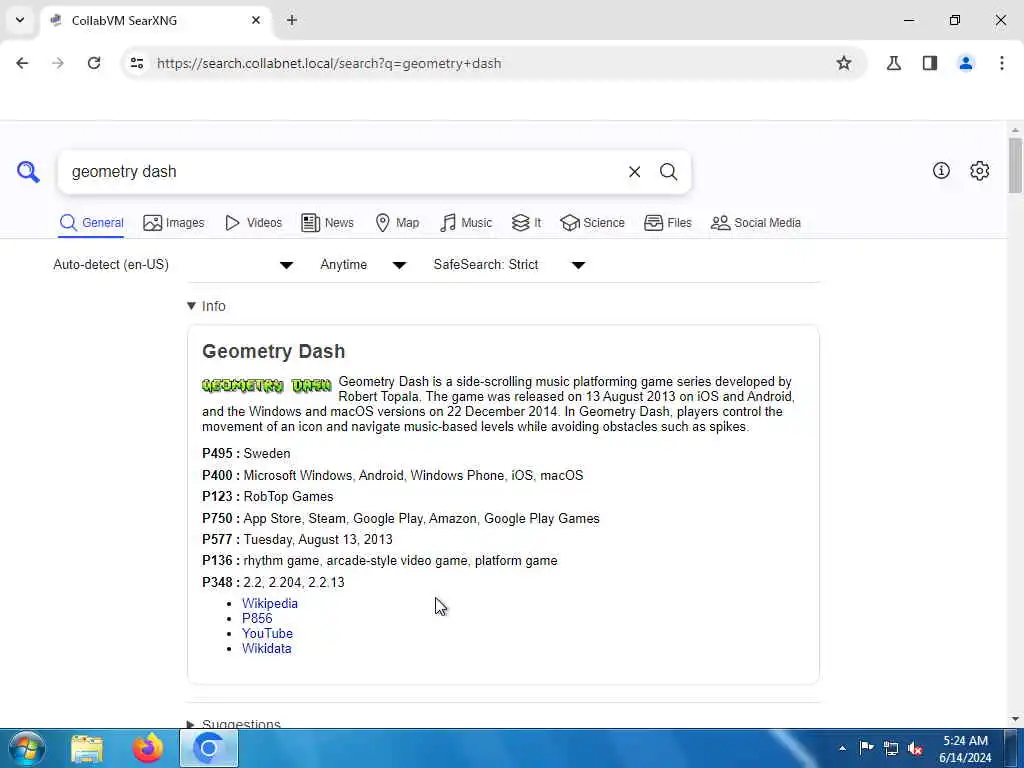Click the P400 platforms row
The height and width of the screenshot is (768, 1024).
coord(392,475)
